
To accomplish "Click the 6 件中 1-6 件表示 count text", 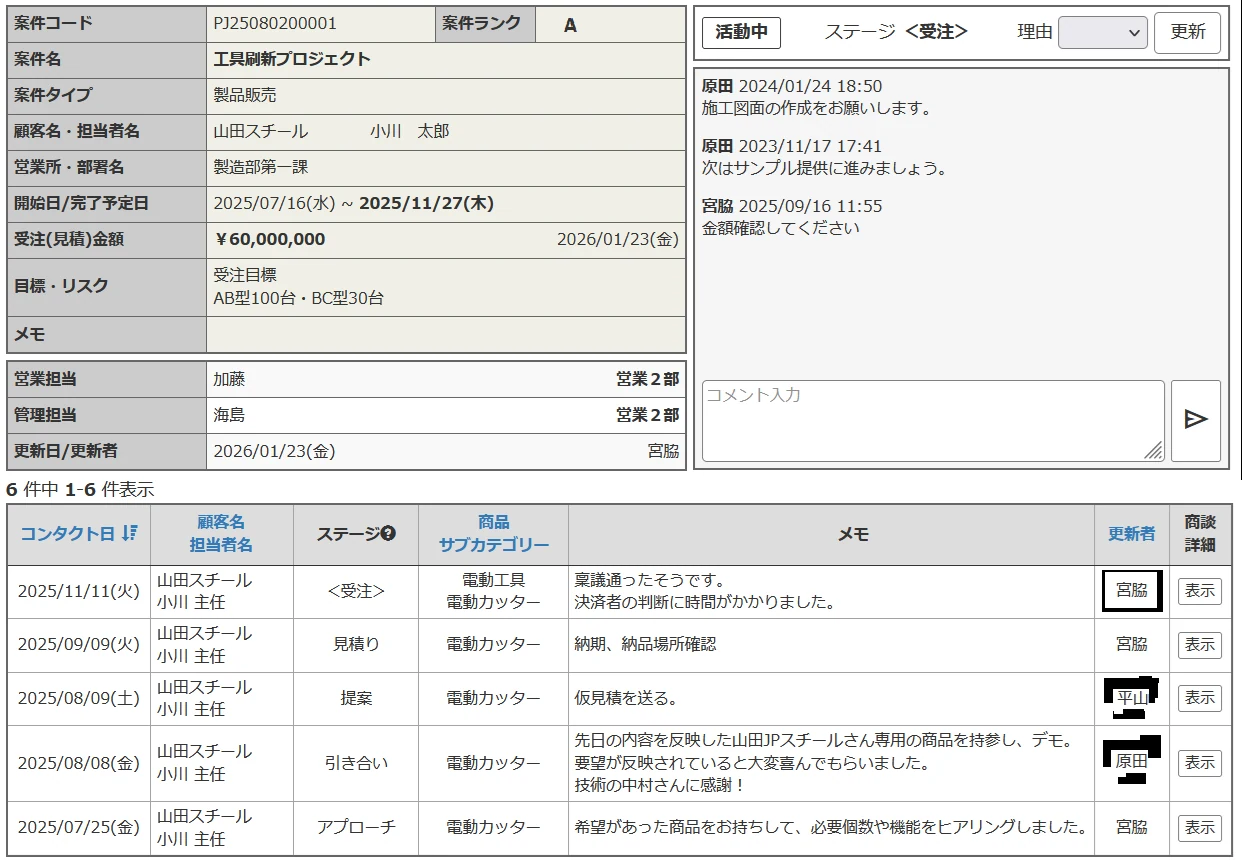I will pos(80,490).
